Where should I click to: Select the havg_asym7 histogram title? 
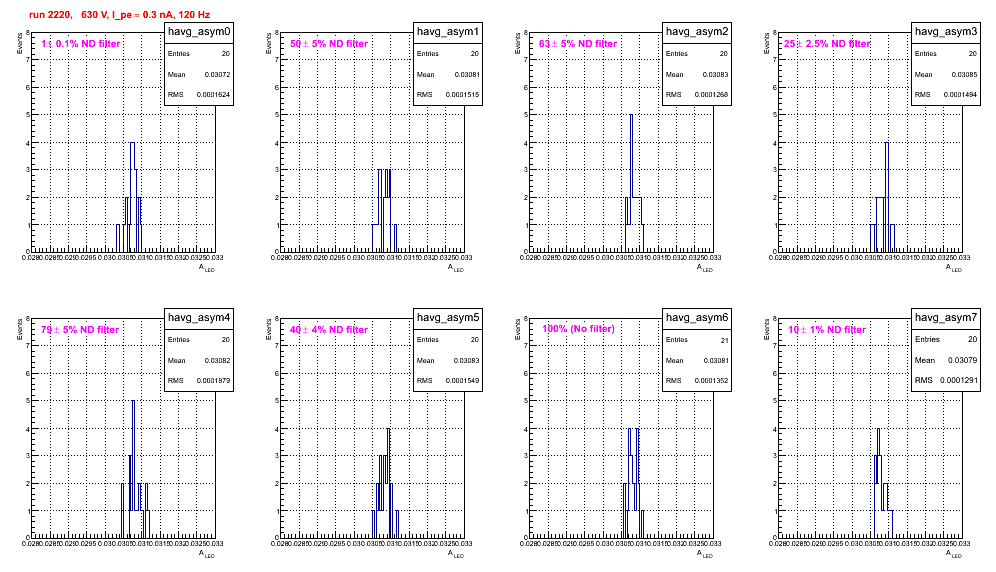click(x=946, y=317)
